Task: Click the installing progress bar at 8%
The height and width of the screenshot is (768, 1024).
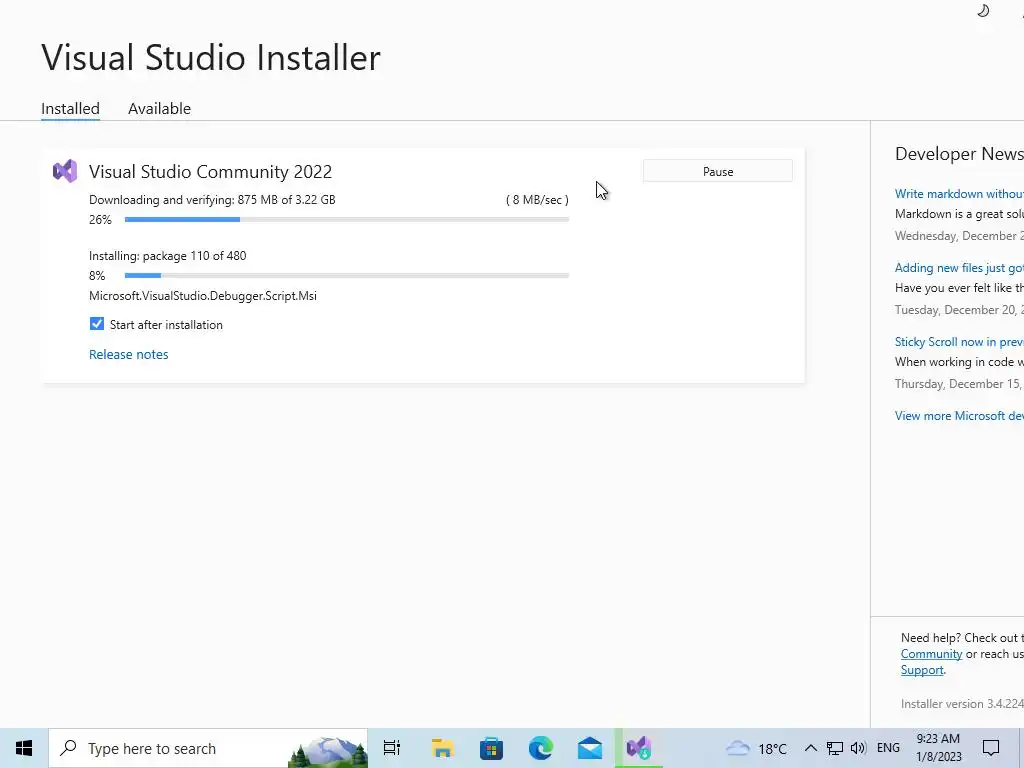Action: [346, 276]
